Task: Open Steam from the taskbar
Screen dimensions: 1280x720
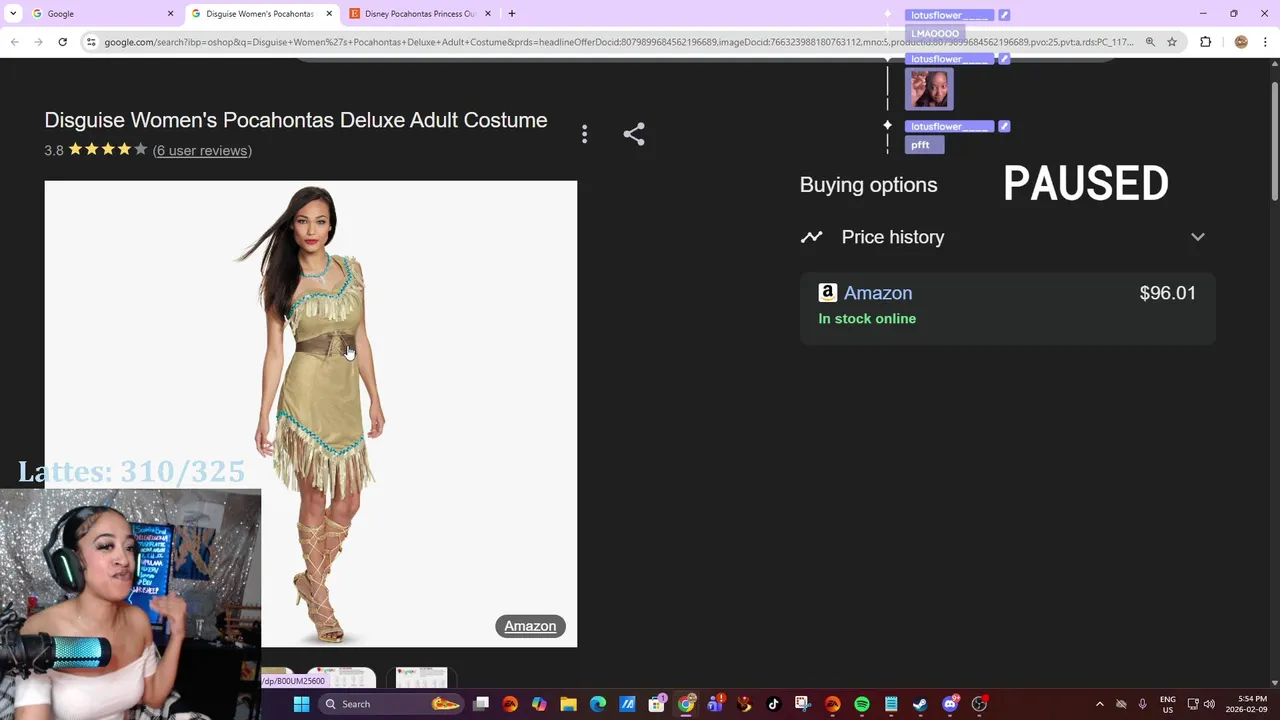Action: (x=920, y=704)
